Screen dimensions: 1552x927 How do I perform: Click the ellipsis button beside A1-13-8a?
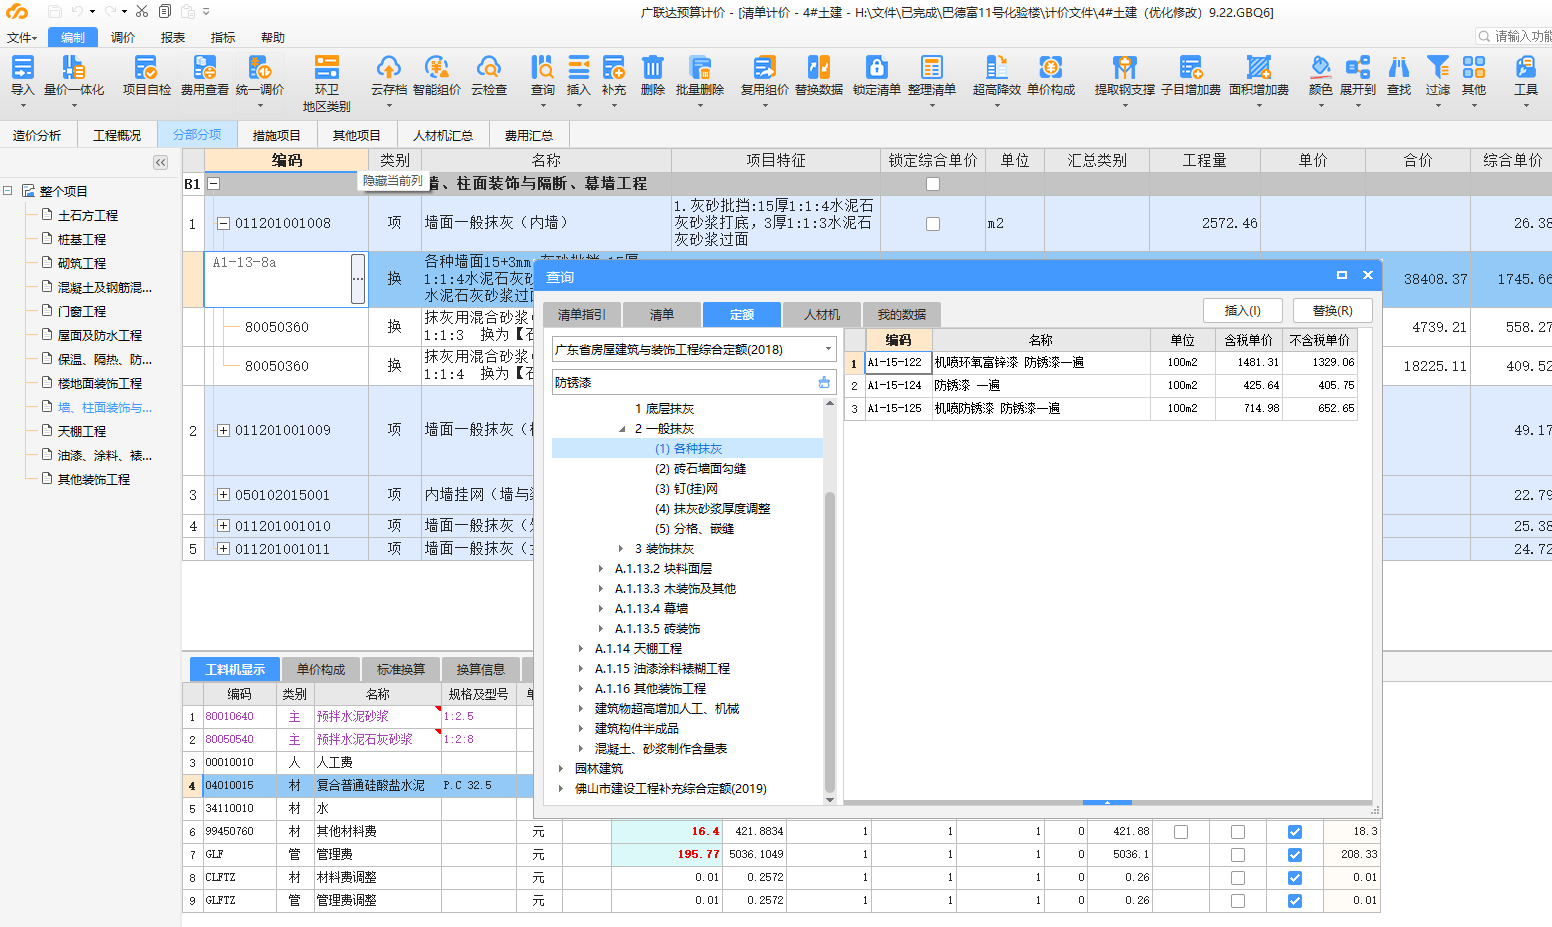358,278
